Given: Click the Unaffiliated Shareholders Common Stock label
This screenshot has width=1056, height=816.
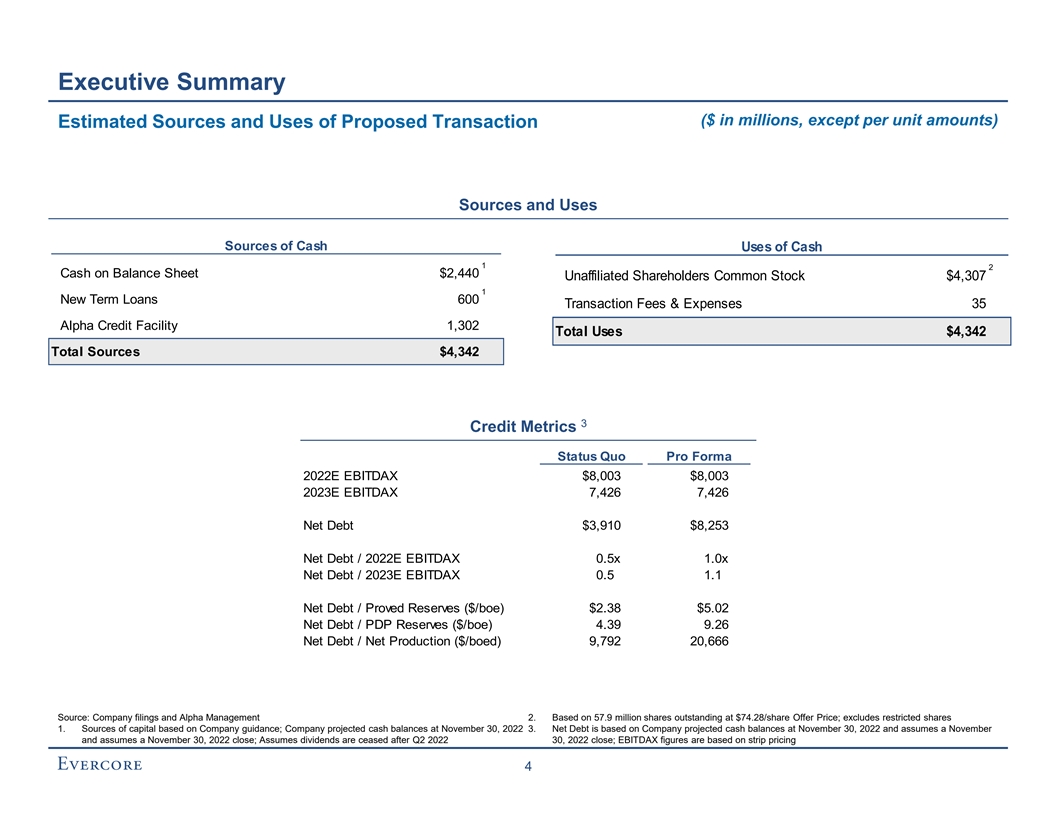Looking at the screenshot, I should pyautogui.click(x=684, y=276).
